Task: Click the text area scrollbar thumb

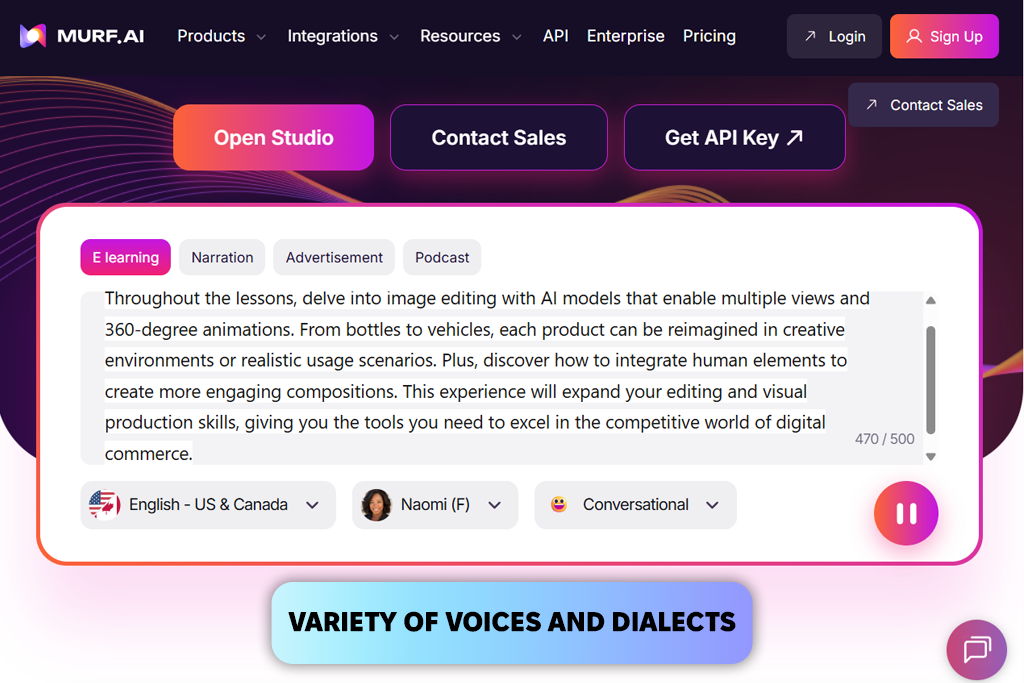Action: click(x=931, y=378)
